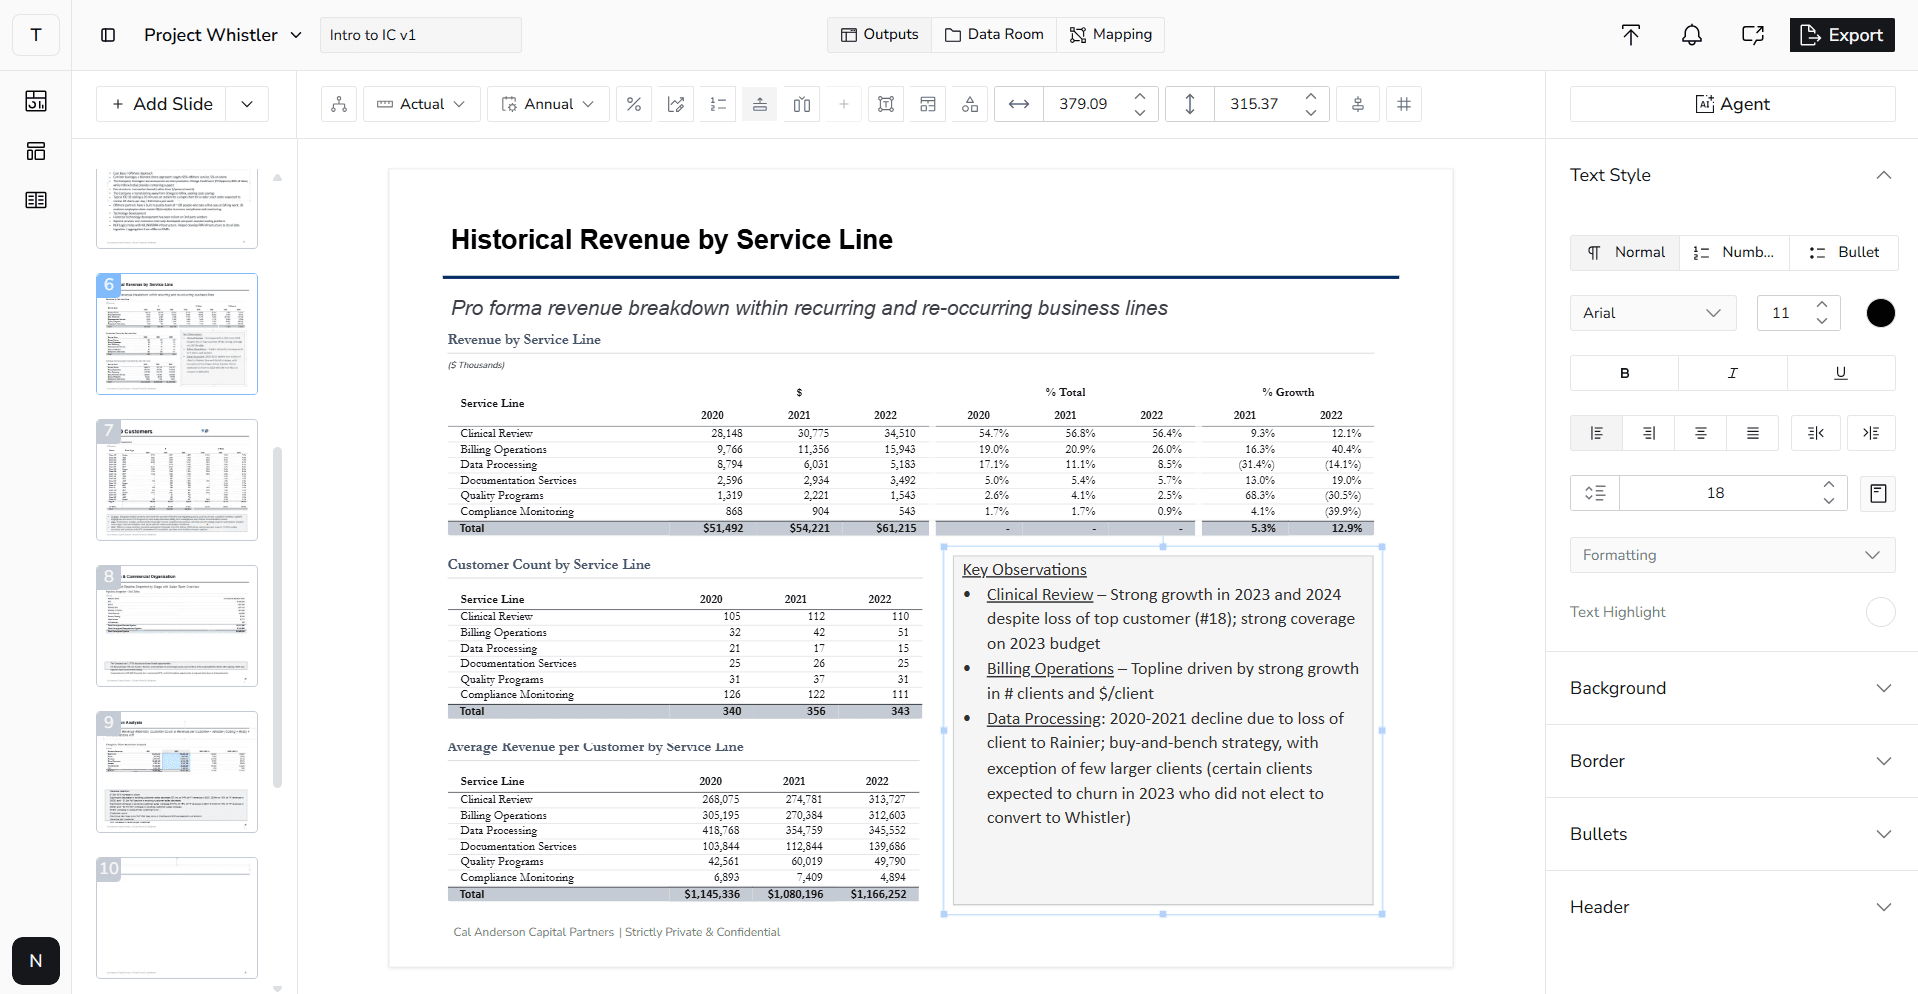The width and height of the screenshot is (1918, 994).
Task: Enable underline formatting in Text Style panel
Action: (1840, 372)
